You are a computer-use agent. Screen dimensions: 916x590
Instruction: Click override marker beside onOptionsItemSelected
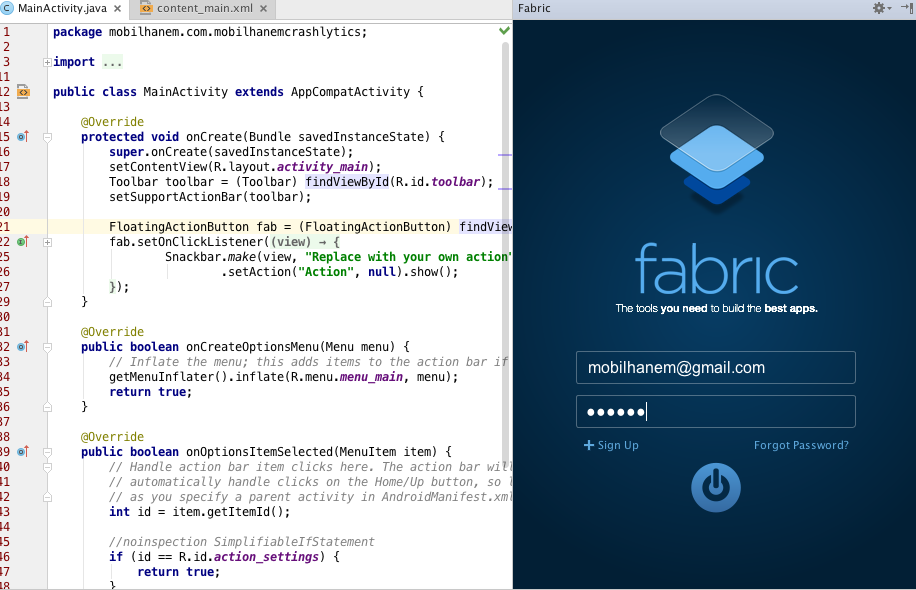[x=23, y=452]
